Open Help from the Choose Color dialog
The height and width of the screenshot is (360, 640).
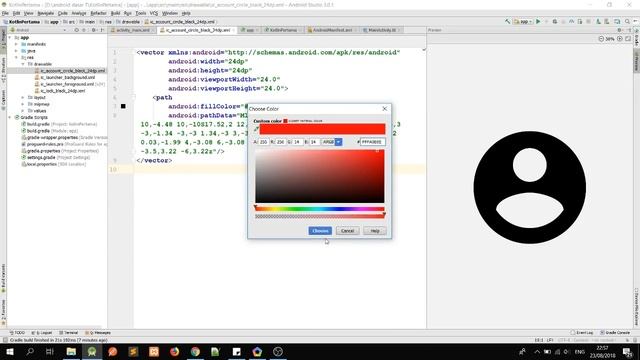[375, 231]
